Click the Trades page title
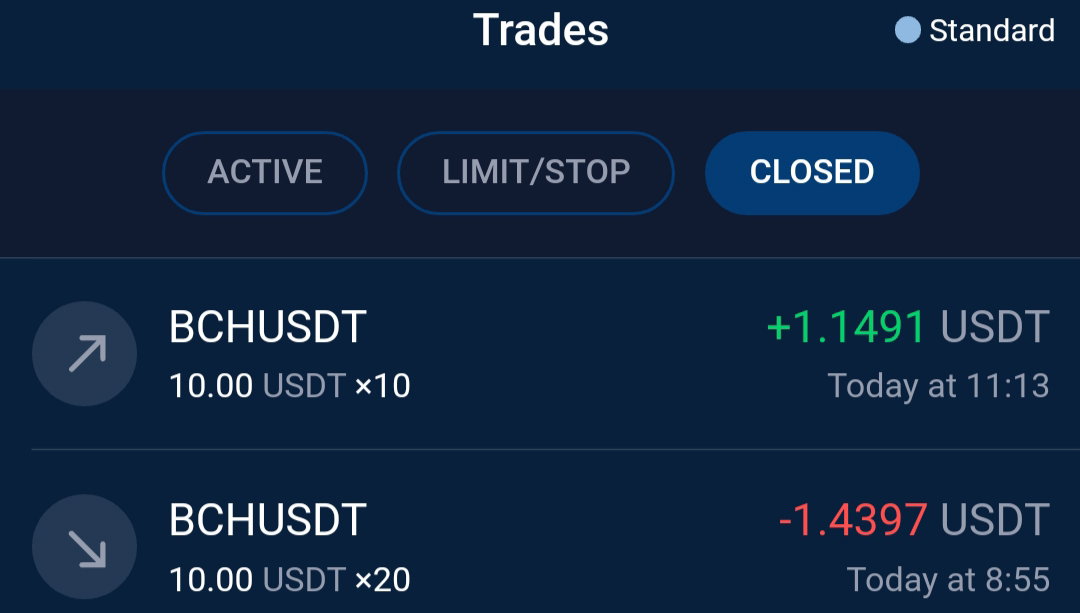 pos(541,30)
